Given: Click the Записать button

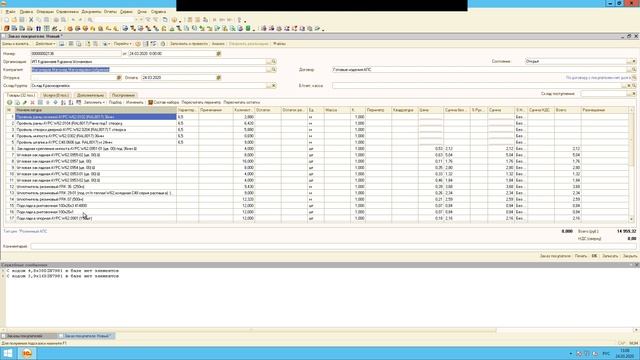Looking at the screenshot, I should [x=610, y=256].
